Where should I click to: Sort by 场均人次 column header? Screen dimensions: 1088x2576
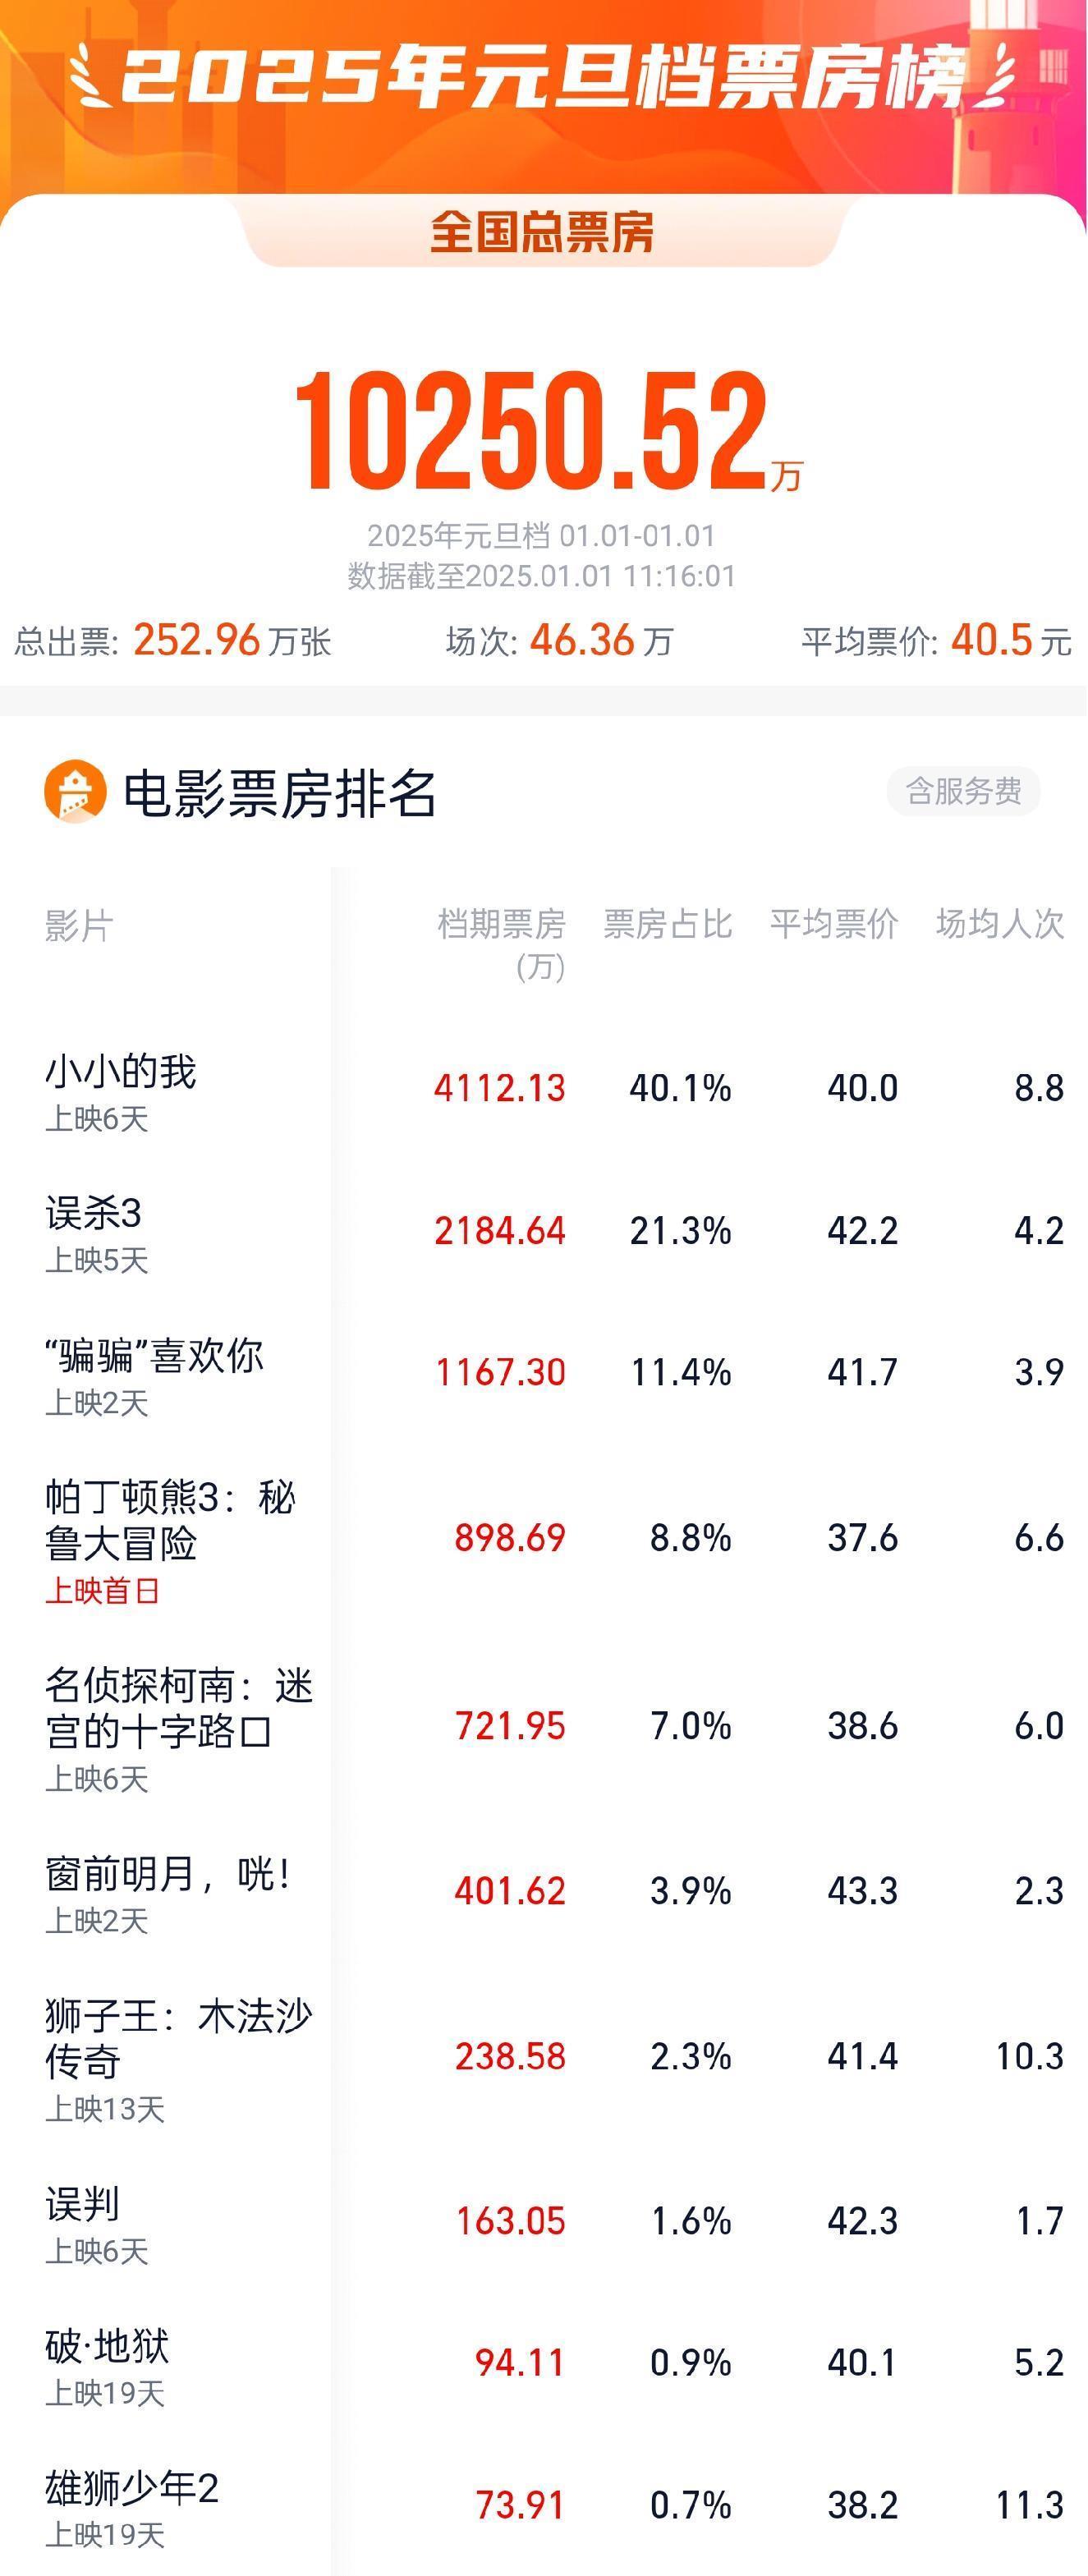pos(999,924)
